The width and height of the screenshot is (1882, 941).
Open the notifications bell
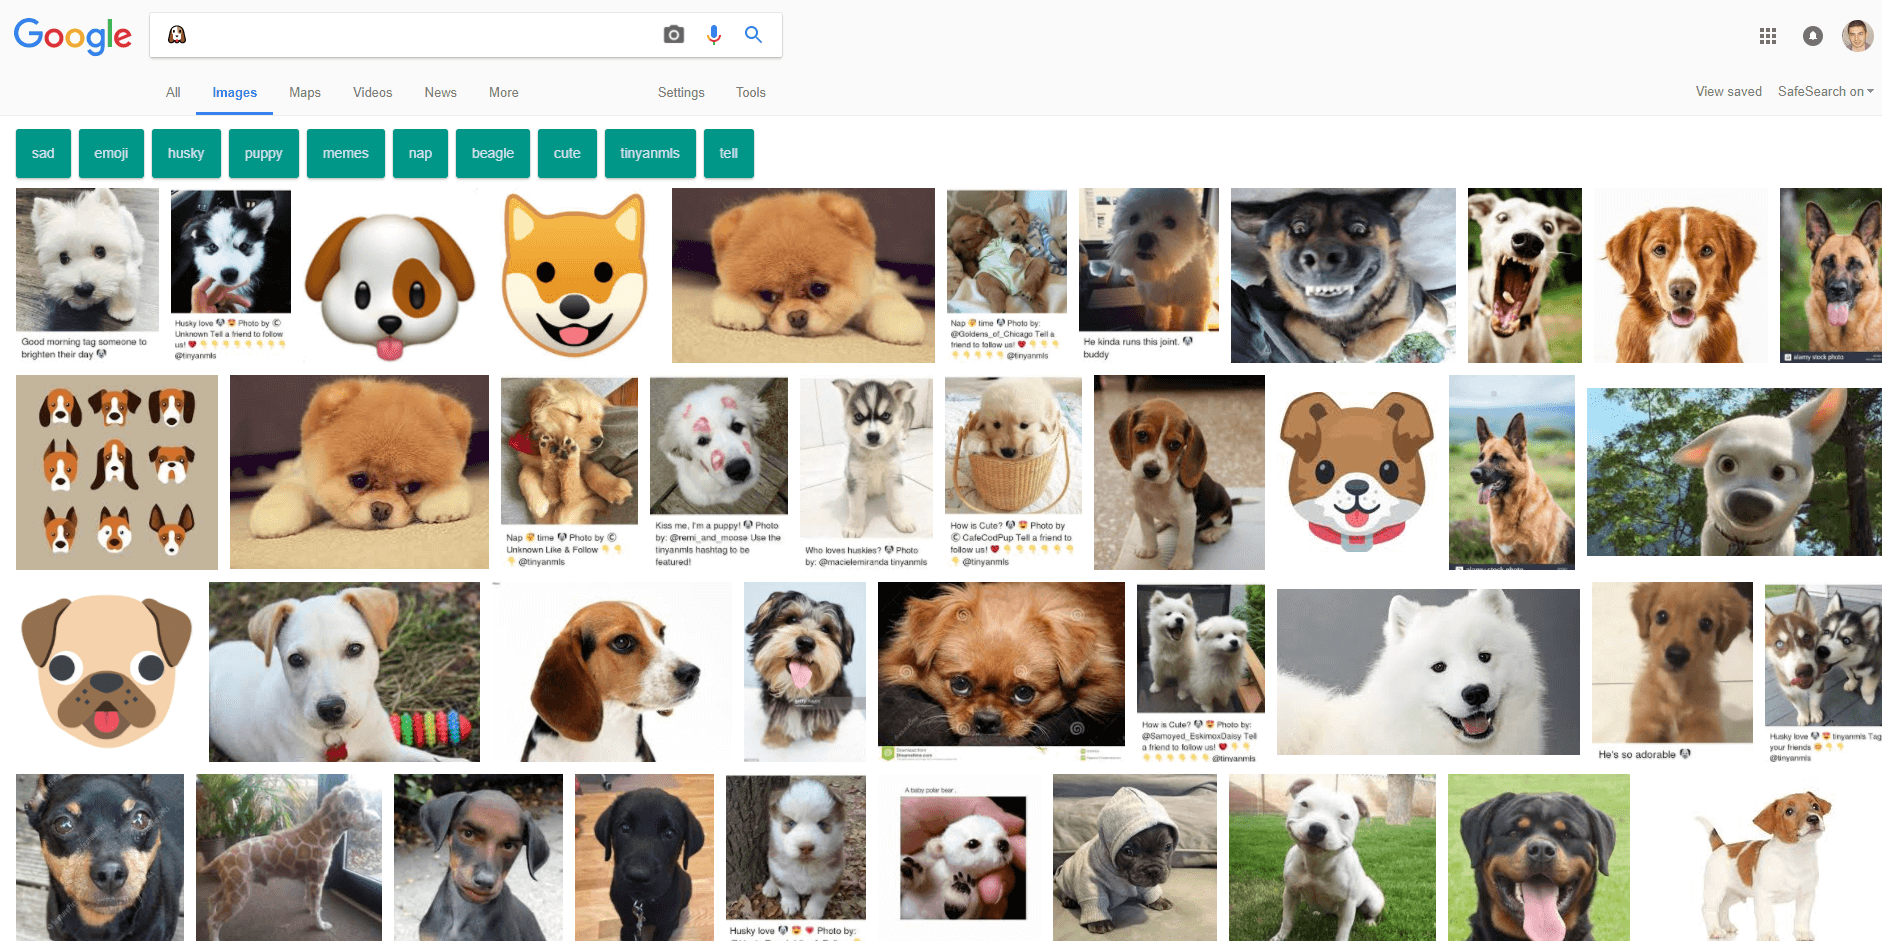tap(1812, 36)
